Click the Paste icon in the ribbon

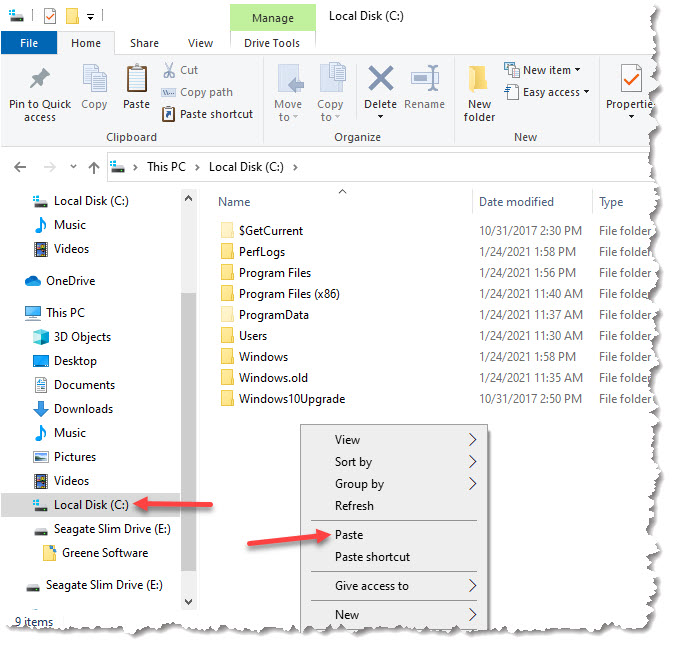pos(136,80)
